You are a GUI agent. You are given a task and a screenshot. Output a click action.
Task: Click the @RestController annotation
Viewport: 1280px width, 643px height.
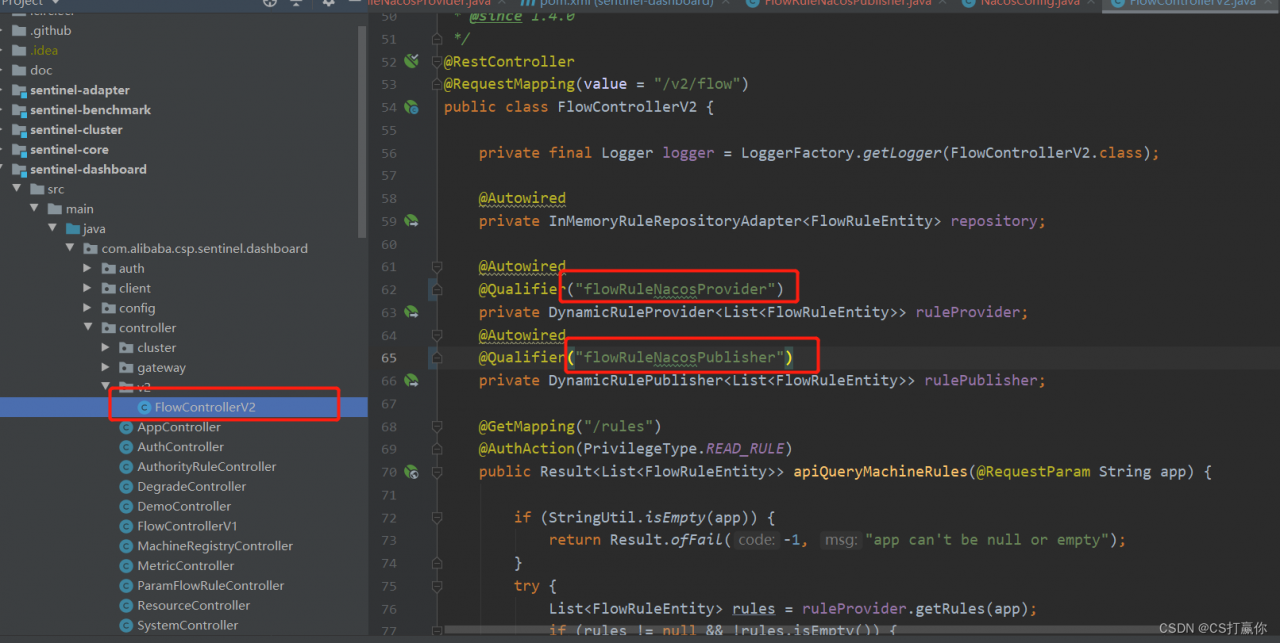[x=509, y=62]
